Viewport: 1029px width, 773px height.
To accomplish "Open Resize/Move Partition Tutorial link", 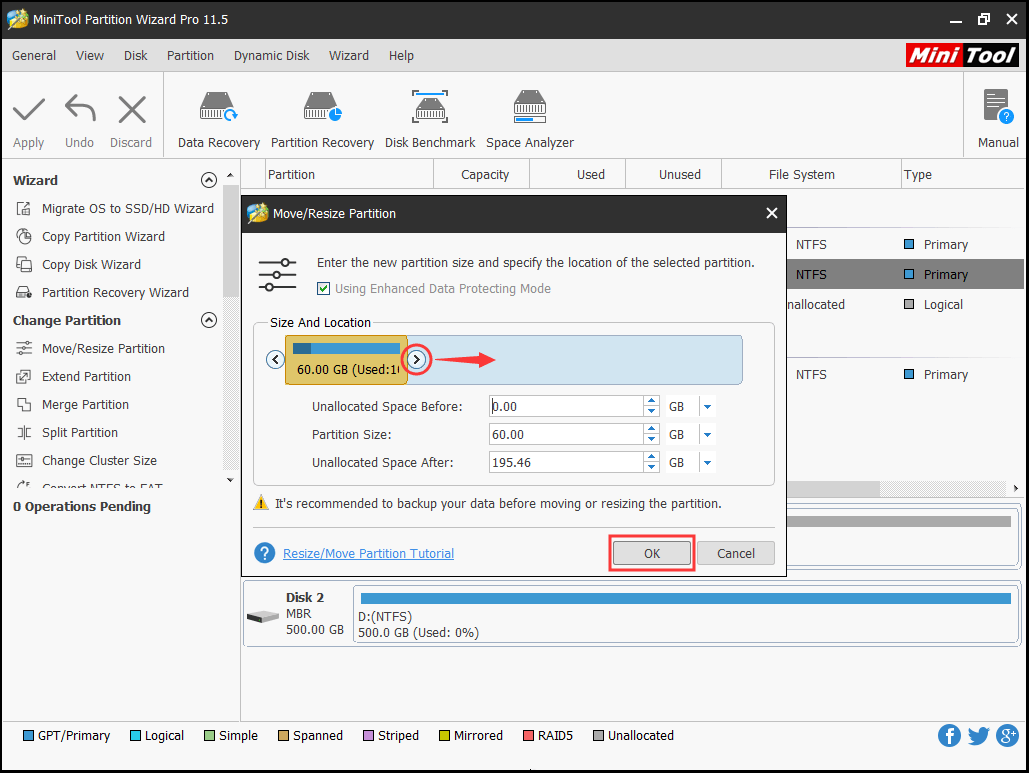I will pyautogui.click(x=368, y=553).
